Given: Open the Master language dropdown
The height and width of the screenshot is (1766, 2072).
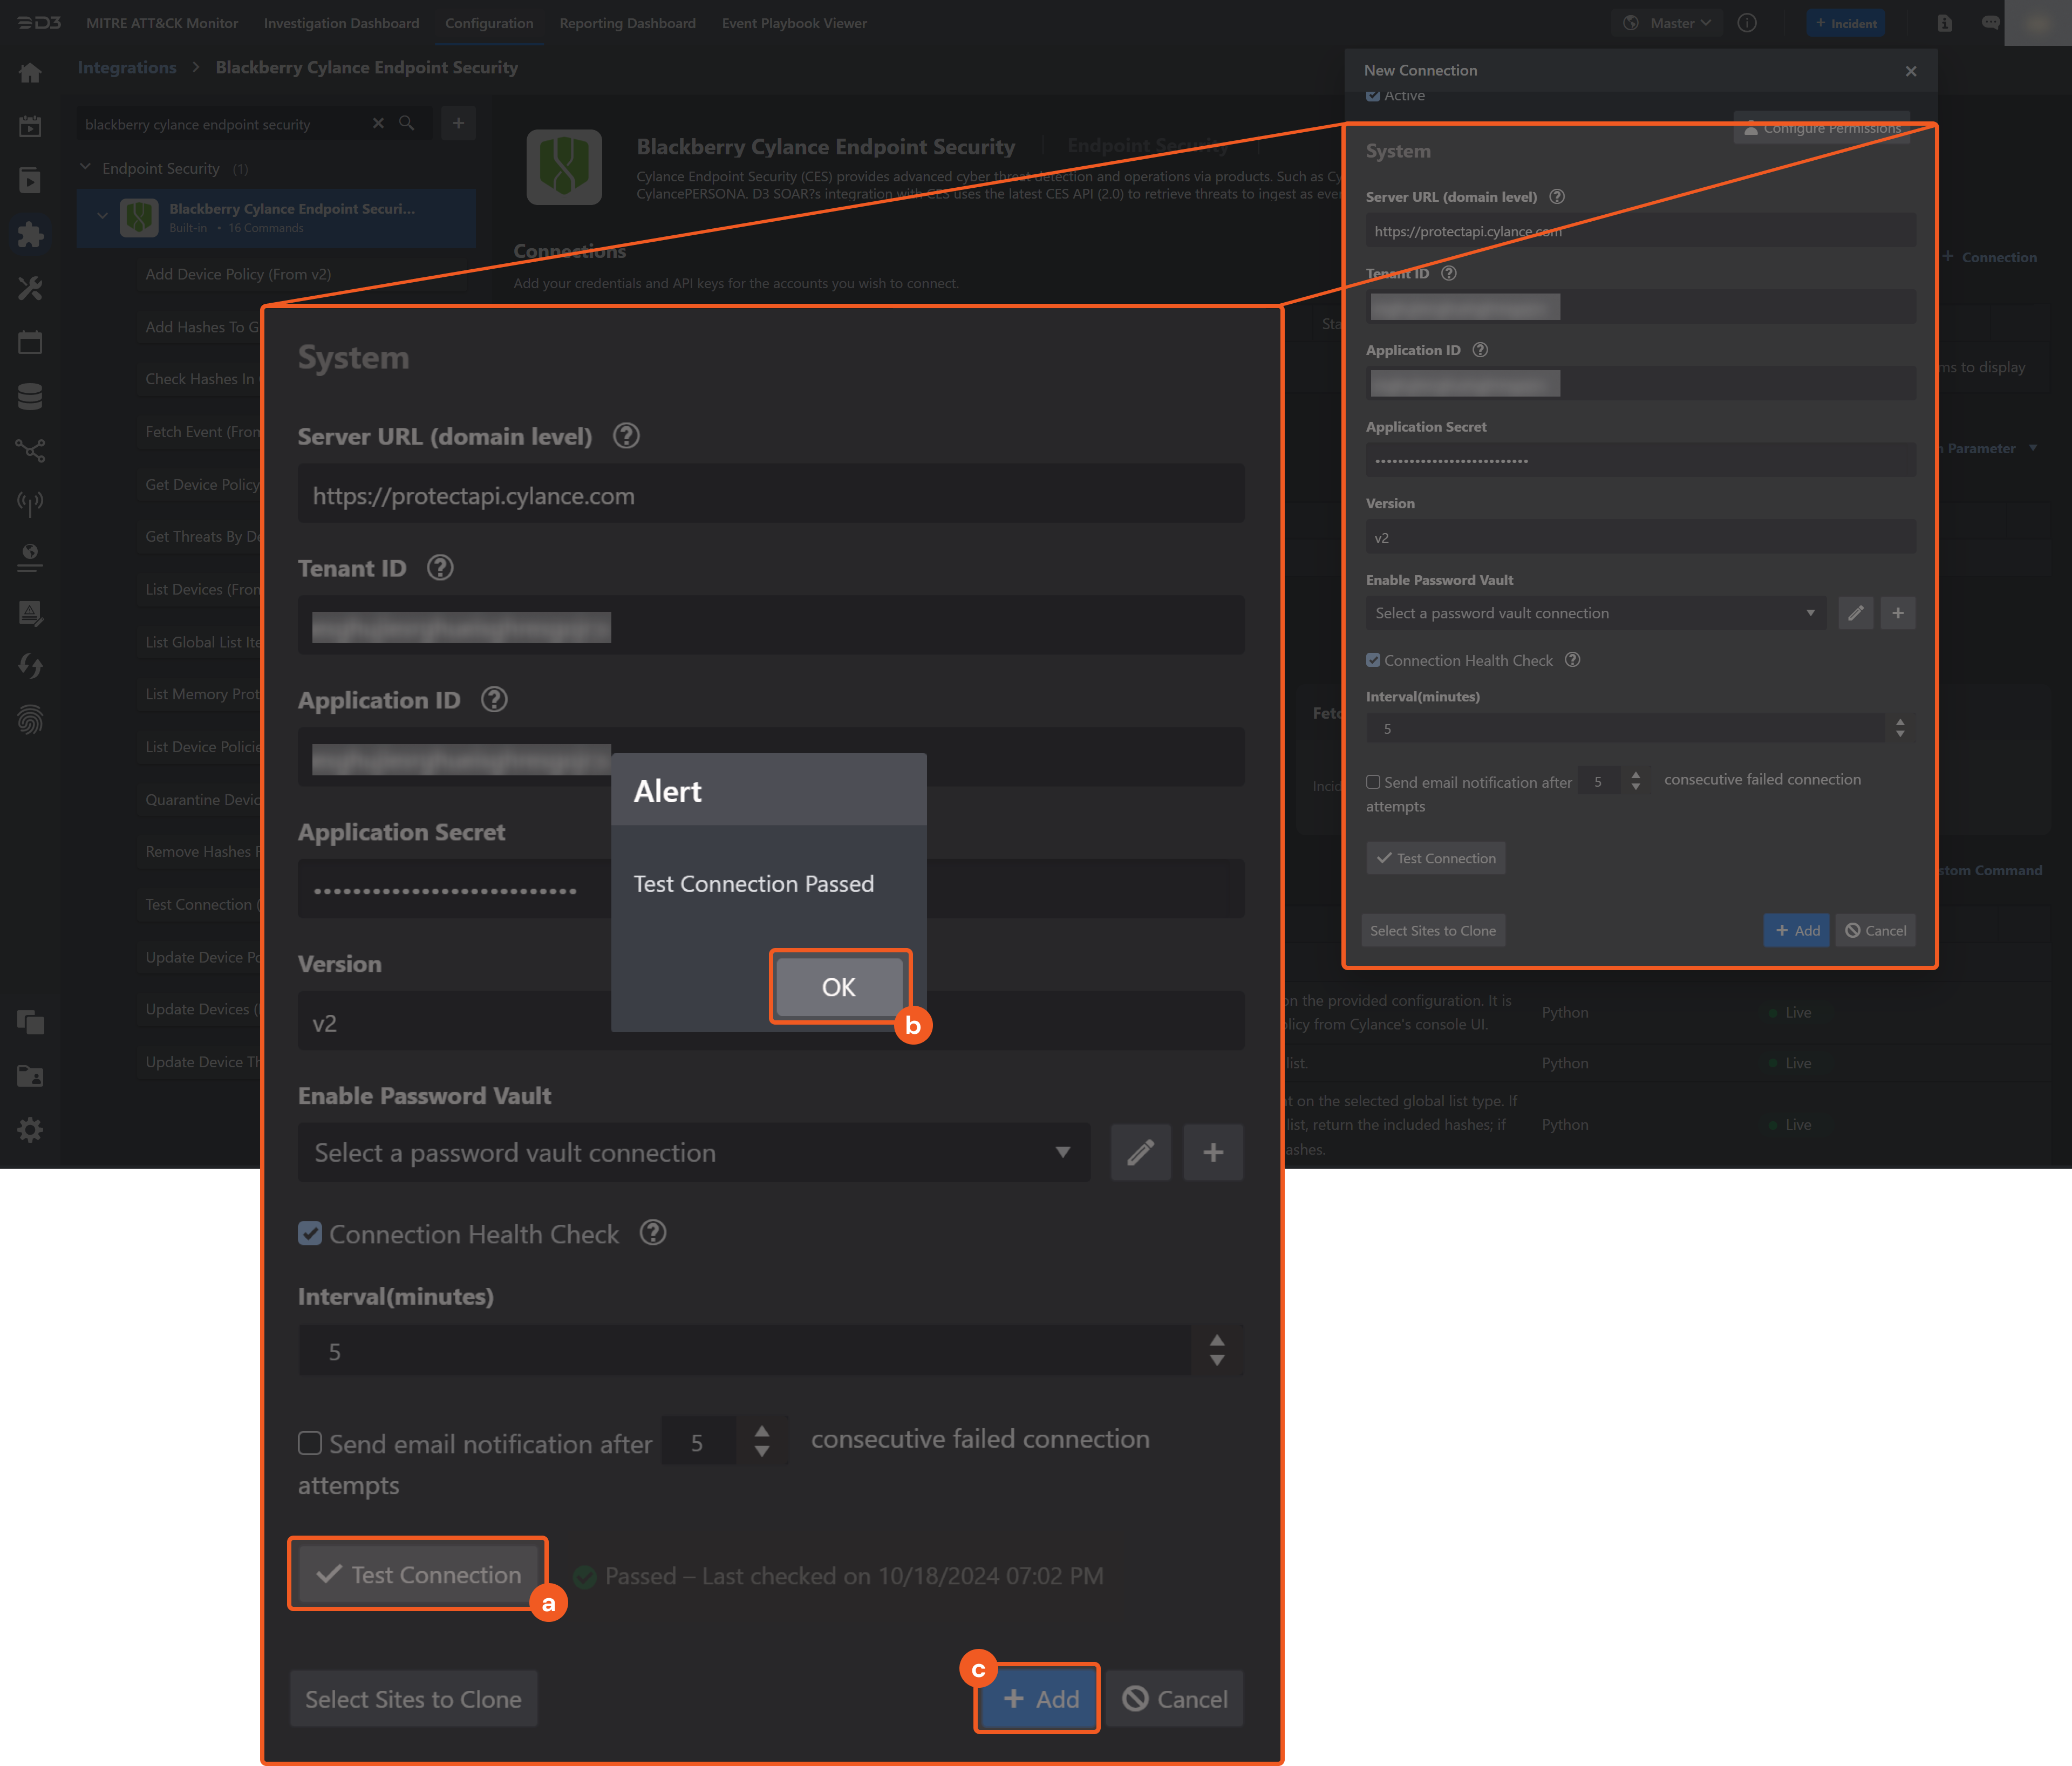Looking at the screenshot, I should click(x=1666, y=22).
